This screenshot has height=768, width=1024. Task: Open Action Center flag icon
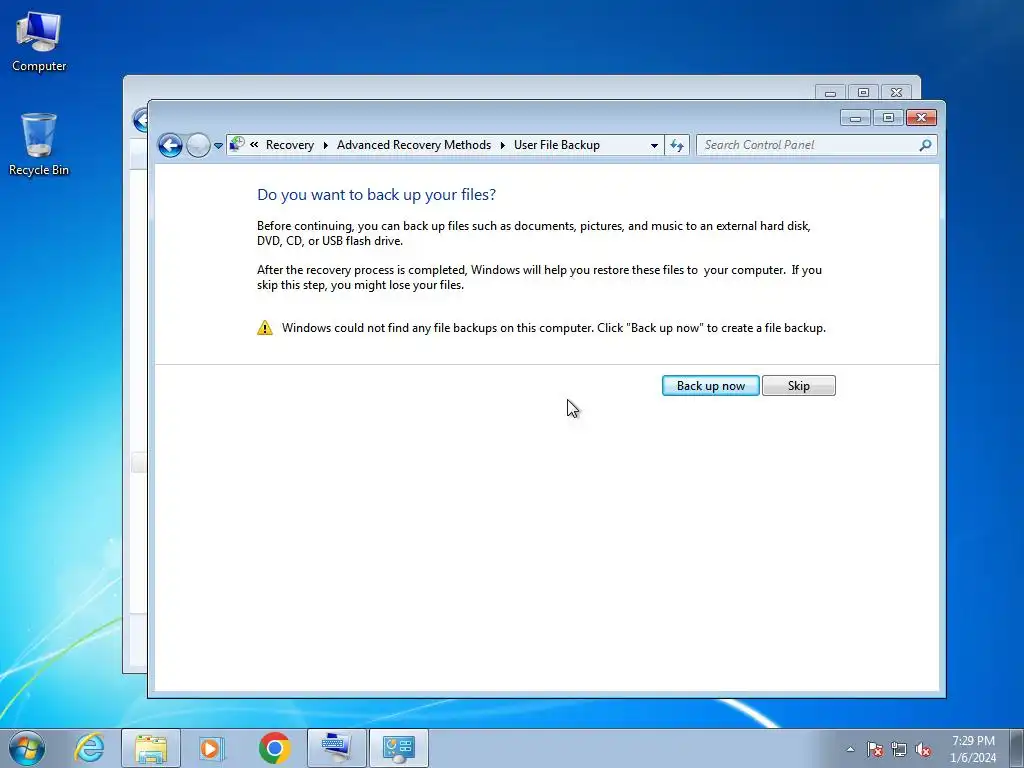(x=875, y=749)
